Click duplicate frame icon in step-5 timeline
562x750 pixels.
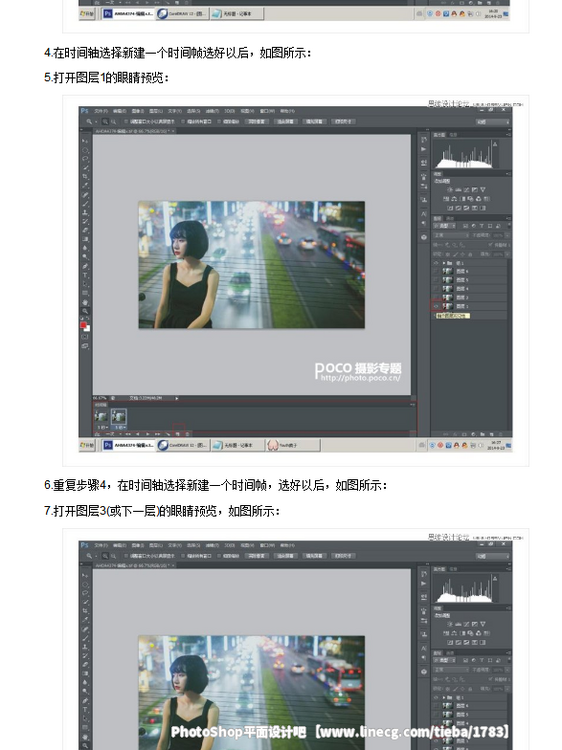[x=178, y=434]
